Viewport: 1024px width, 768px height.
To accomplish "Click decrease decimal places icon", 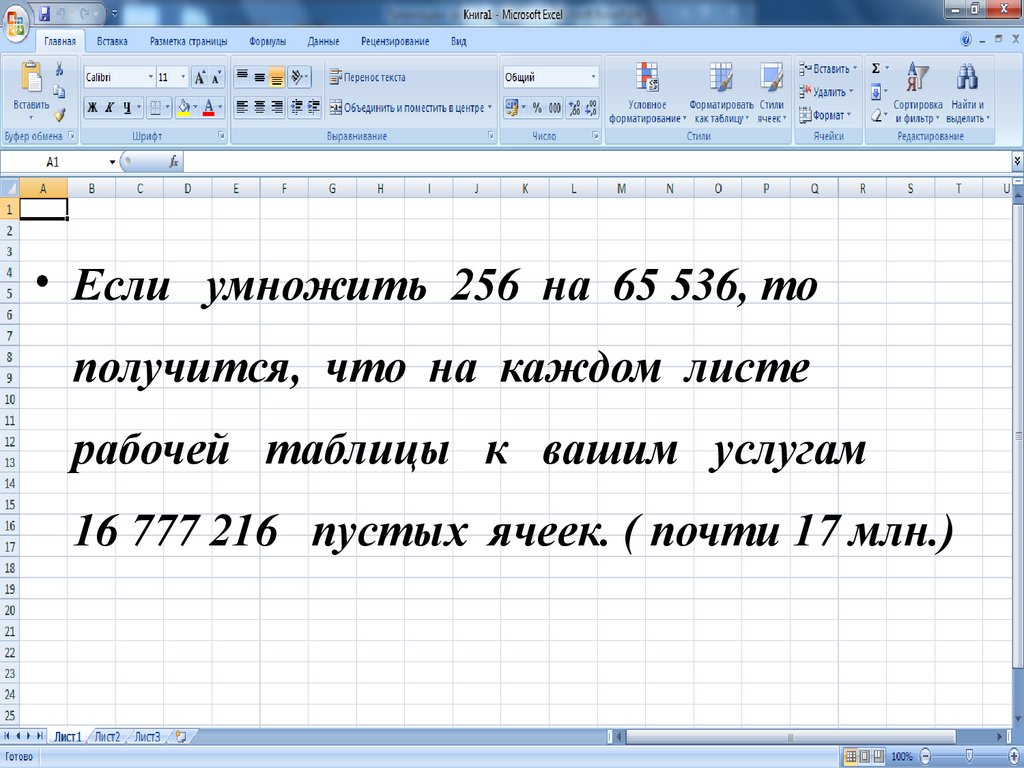I will coord(591,107).
